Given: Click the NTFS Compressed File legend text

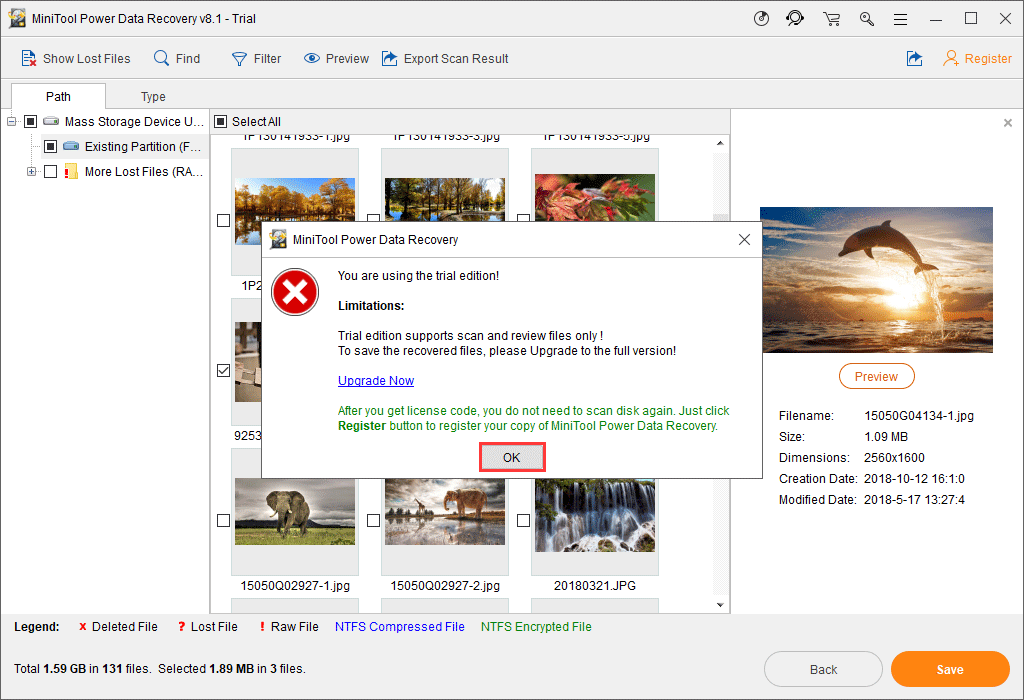Looking at the screenshot, I should tap(400, 627).
